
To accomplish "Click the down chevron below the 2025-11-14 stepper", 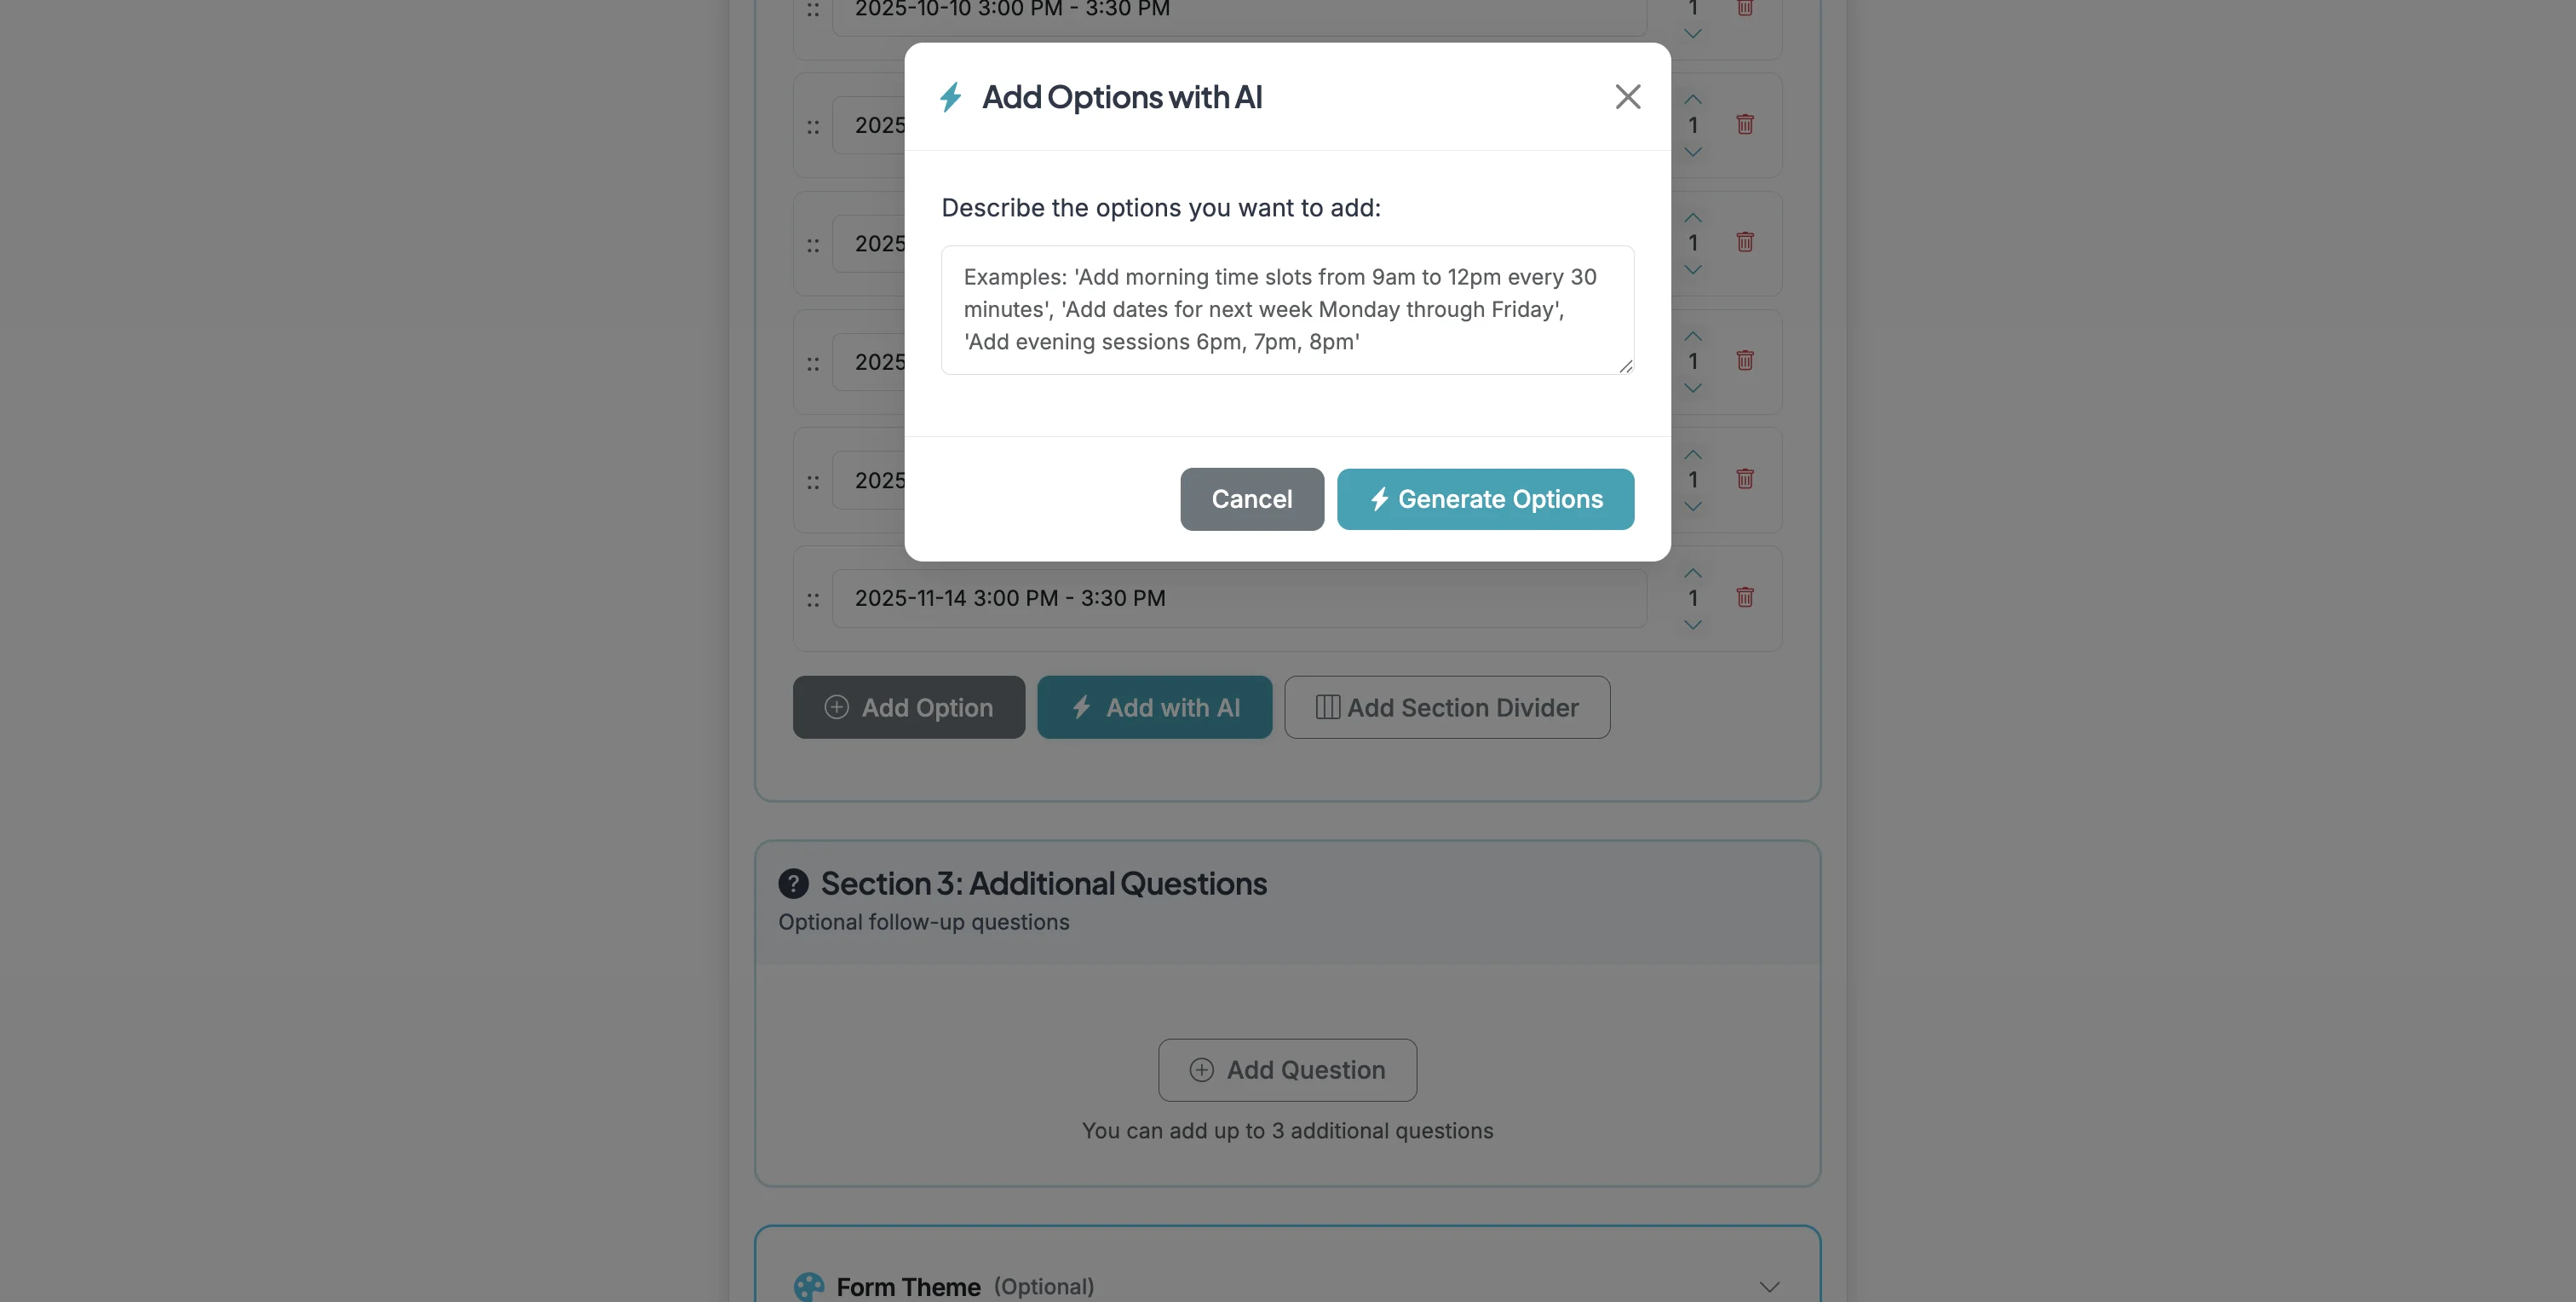I will point(1692,624).
